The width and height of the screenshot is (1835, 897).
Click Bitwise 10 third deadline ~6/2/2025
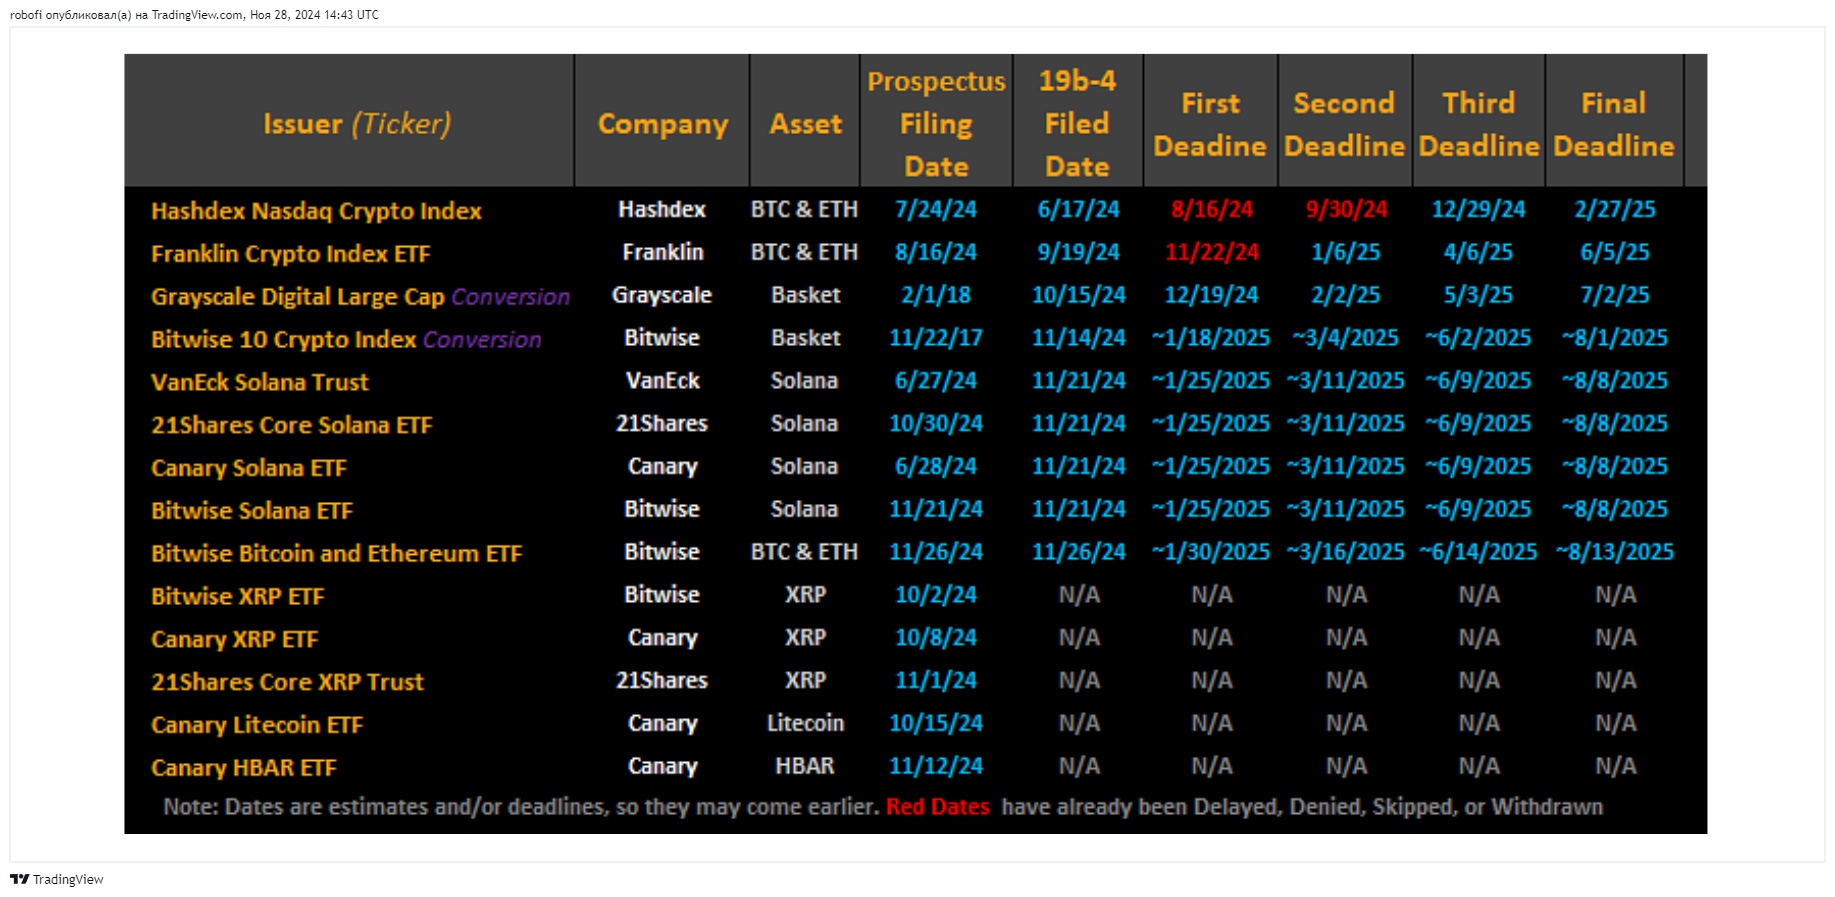(x=1479, y=338)
